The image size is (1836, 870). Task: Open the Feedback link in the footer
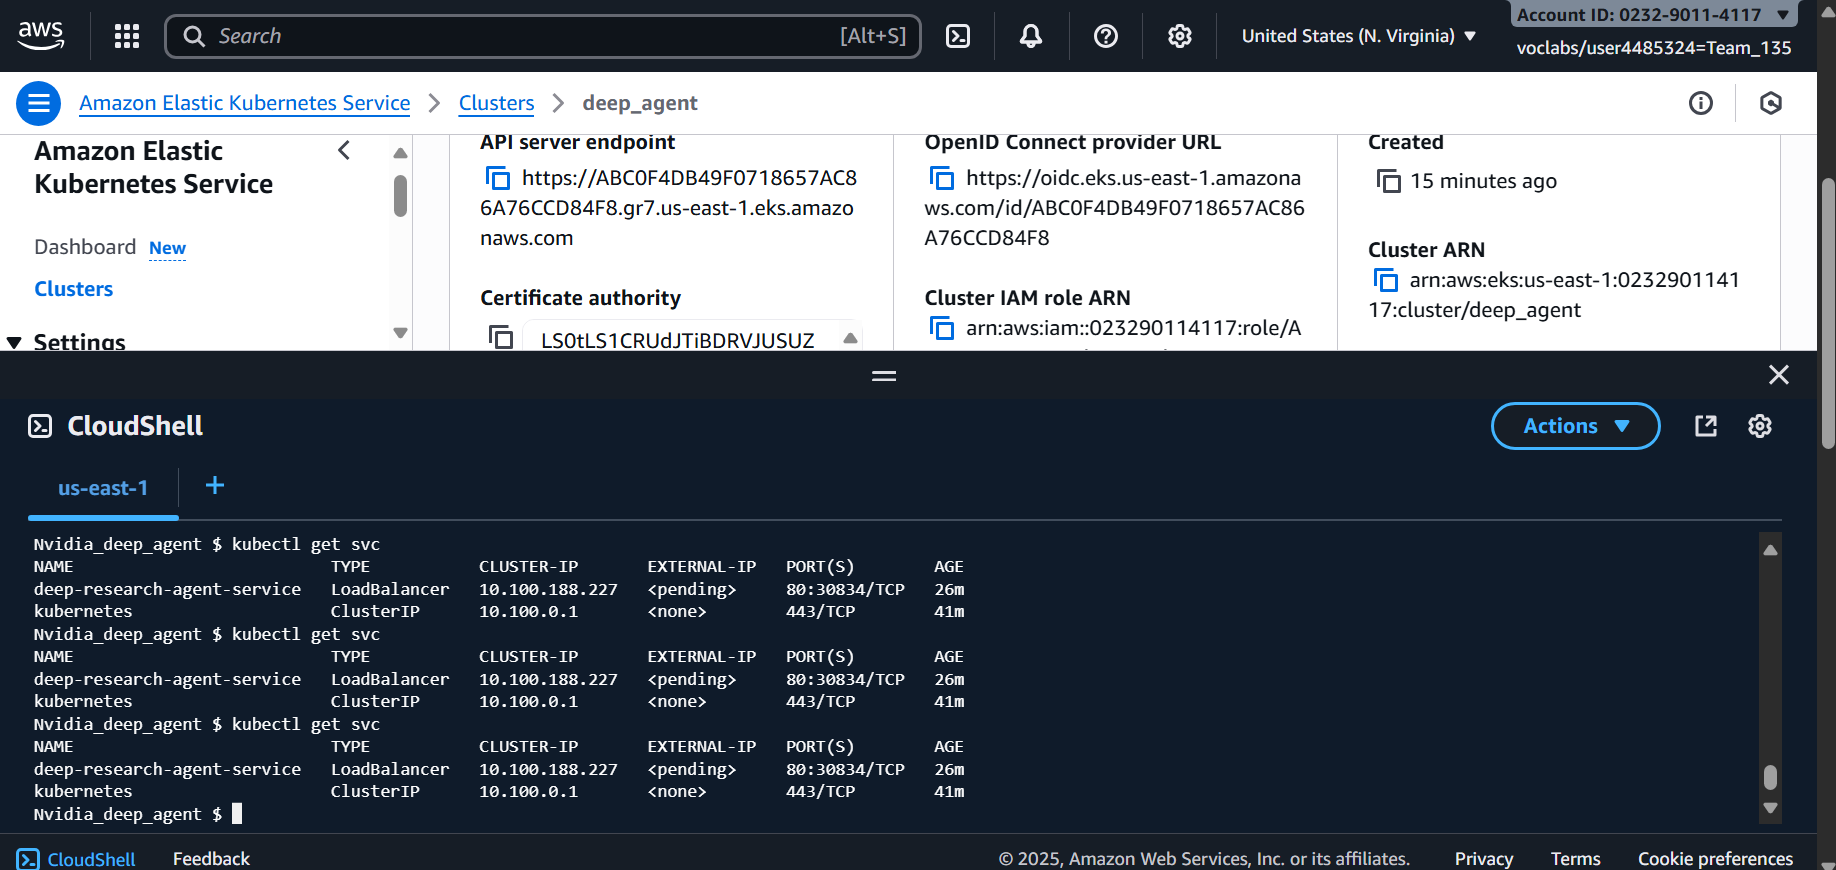pyautogui.click(x=211, y=859)
